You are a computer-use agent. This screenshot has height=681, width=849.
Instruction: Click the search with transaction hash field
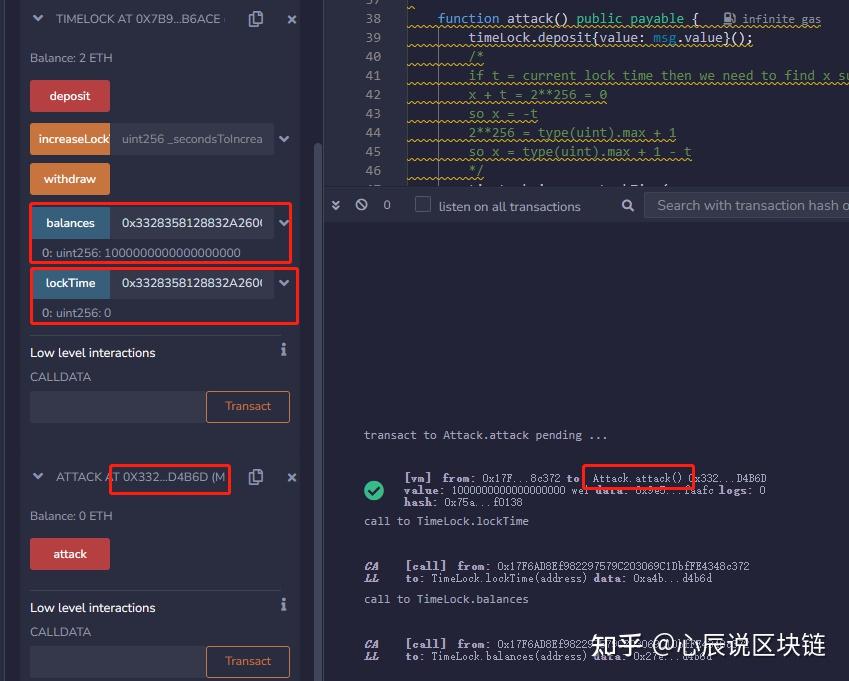[745, 205]
